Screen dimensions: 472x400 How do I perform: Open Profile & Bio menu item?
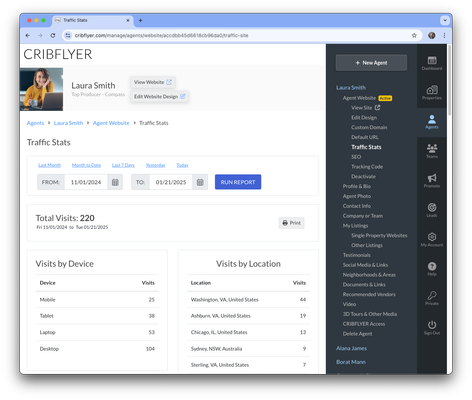(x=357, y=186)
